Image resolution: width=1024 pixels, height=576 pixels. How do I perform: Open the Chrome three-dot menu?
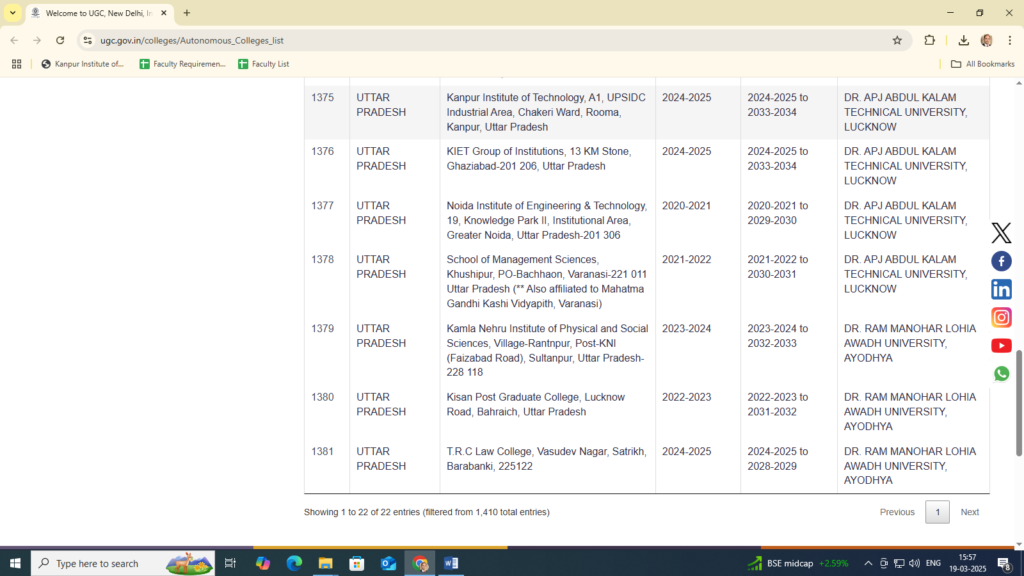1010,40
